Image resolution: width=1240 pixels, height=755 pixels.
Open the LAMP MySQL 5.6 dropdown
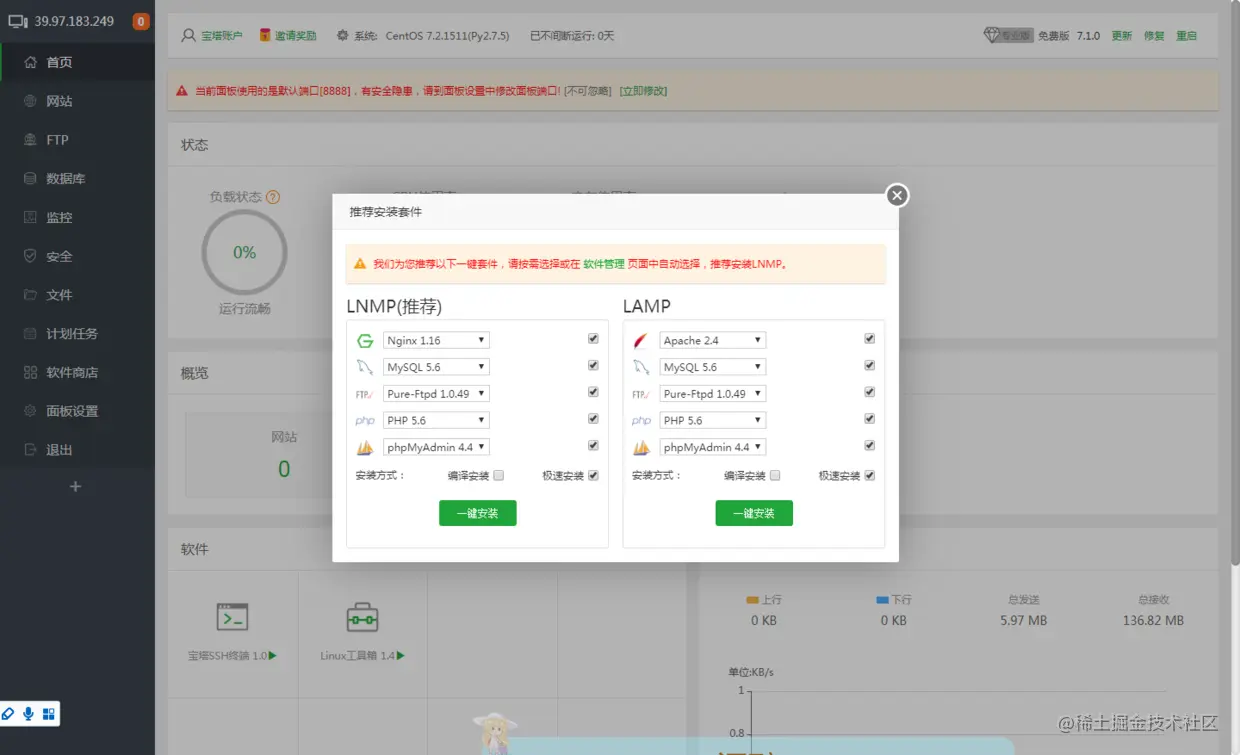tap(712, 367)
